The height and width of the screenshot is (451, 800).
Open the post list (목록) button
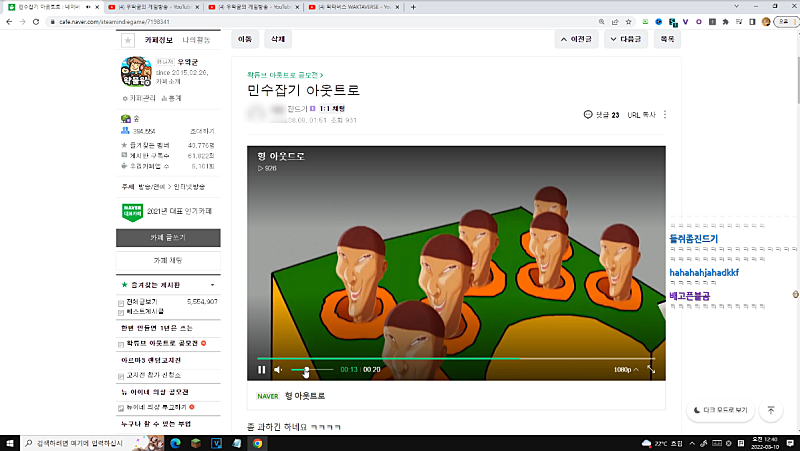667,39
